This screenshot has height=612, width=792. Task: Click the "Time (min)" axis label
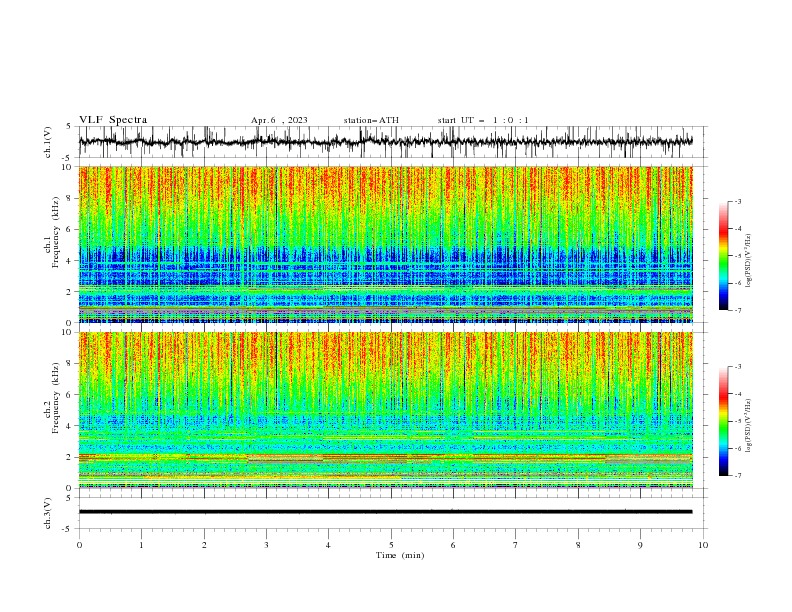(400, 555)
